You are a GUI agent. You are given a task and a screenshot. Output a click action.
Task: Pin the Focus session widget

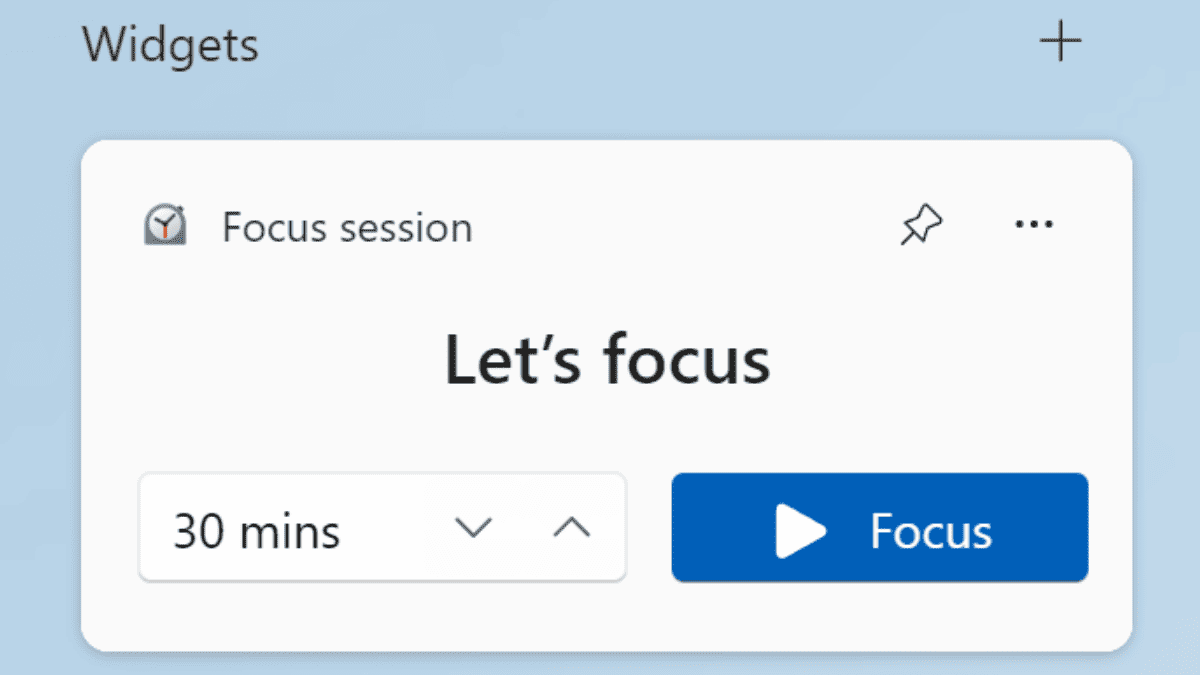pyautogui.click(x=921, y=226)
